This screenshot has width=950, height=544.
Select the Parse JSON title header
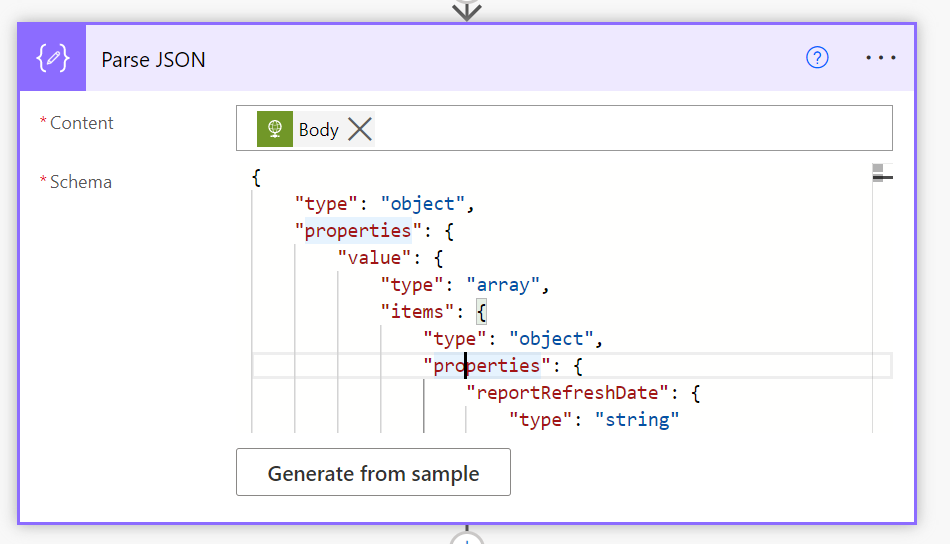point(154,60)
